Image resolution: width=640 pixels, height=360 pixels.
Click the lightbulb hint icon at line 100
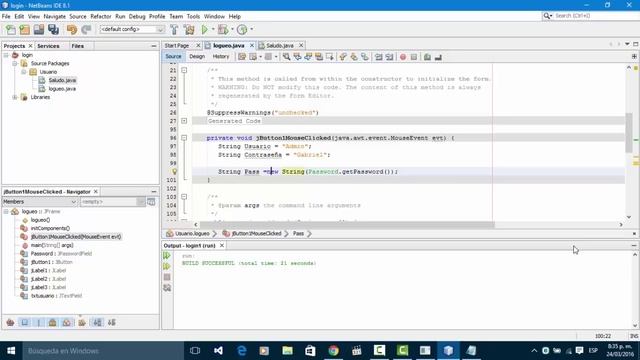174,171
